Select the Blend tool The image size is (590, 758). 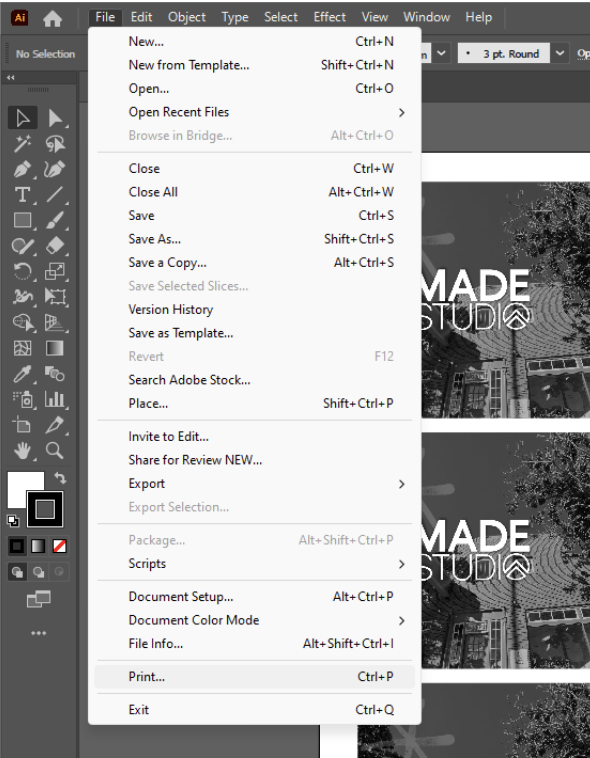55,374
